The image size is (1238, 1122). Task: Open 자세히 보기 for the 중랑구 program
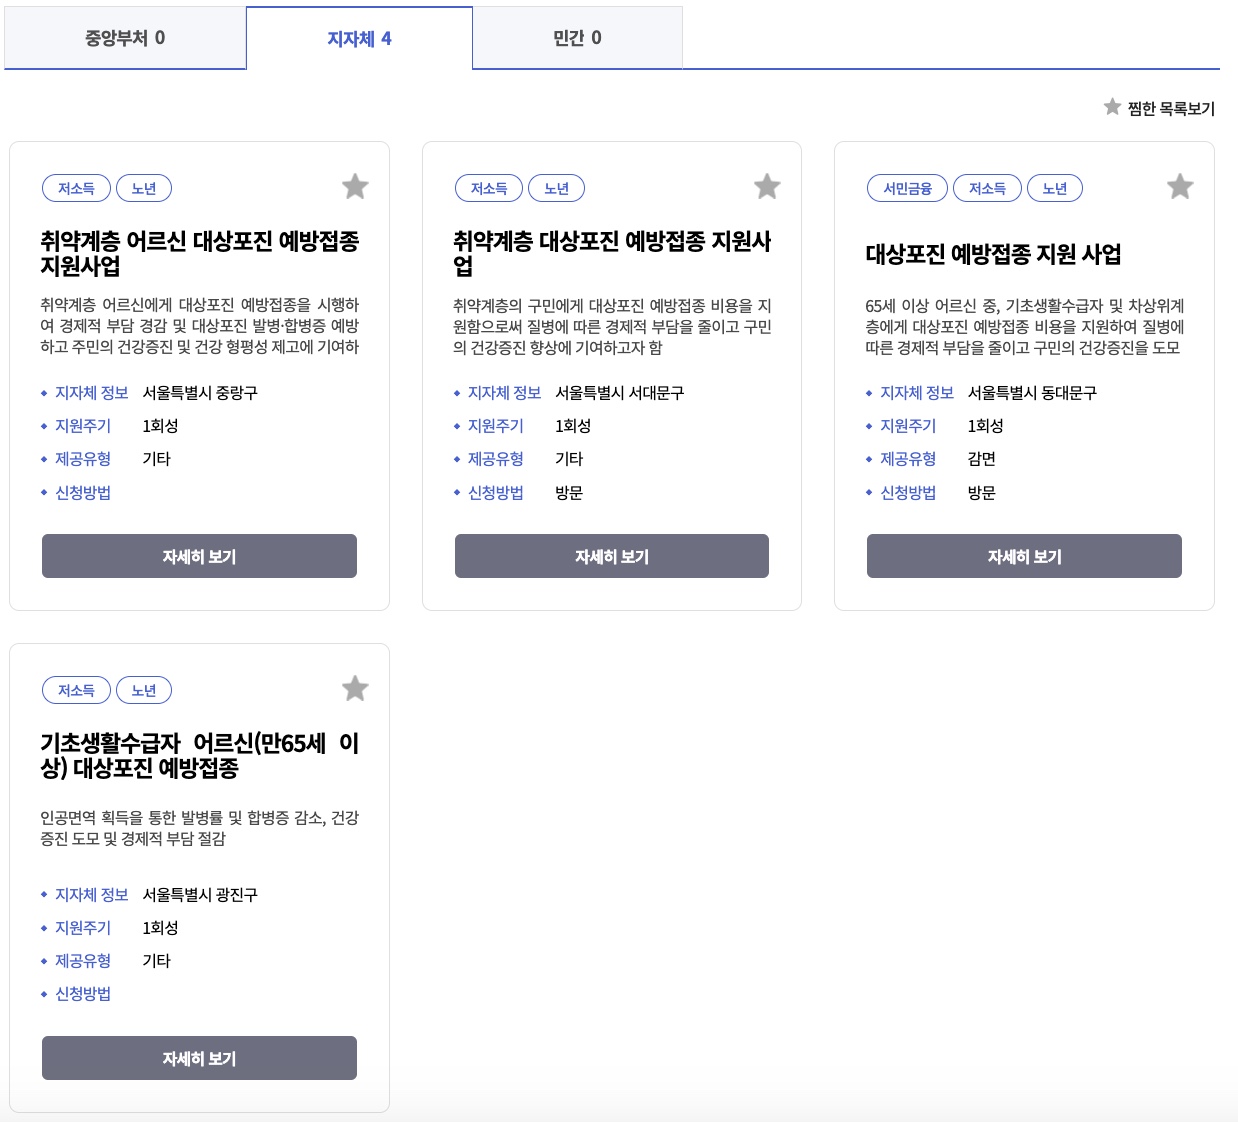point(199,556)
